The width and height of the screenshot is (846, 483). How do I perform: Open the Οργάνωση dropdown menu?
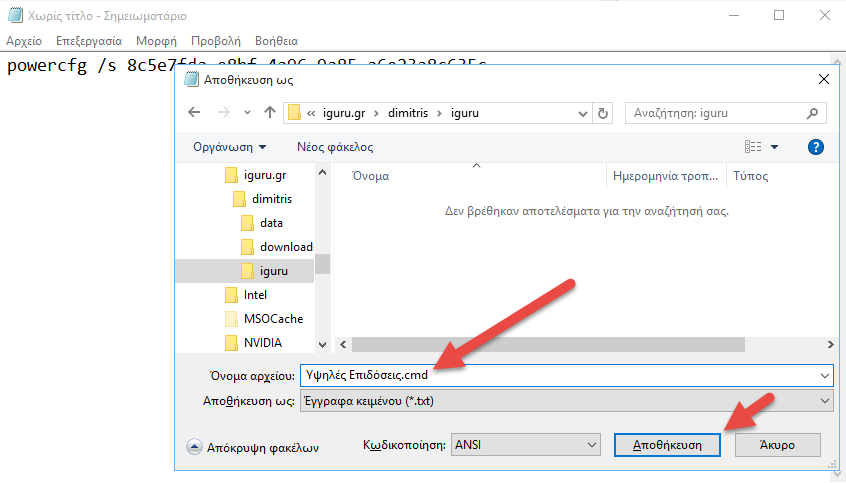(229, 147)
